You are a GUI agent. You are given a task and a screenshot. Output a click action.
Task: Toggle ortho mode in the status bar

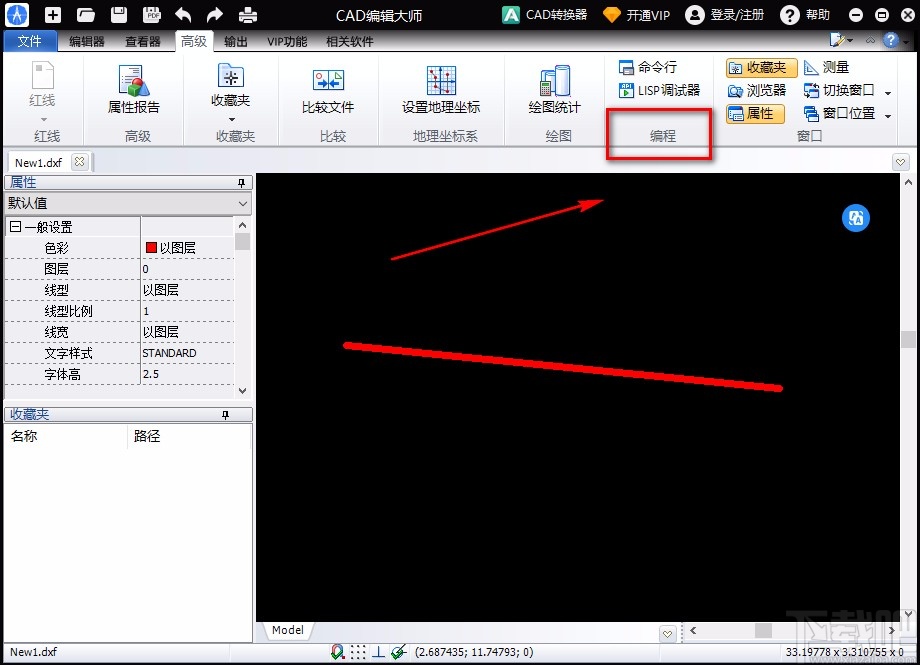click(378, 651)
